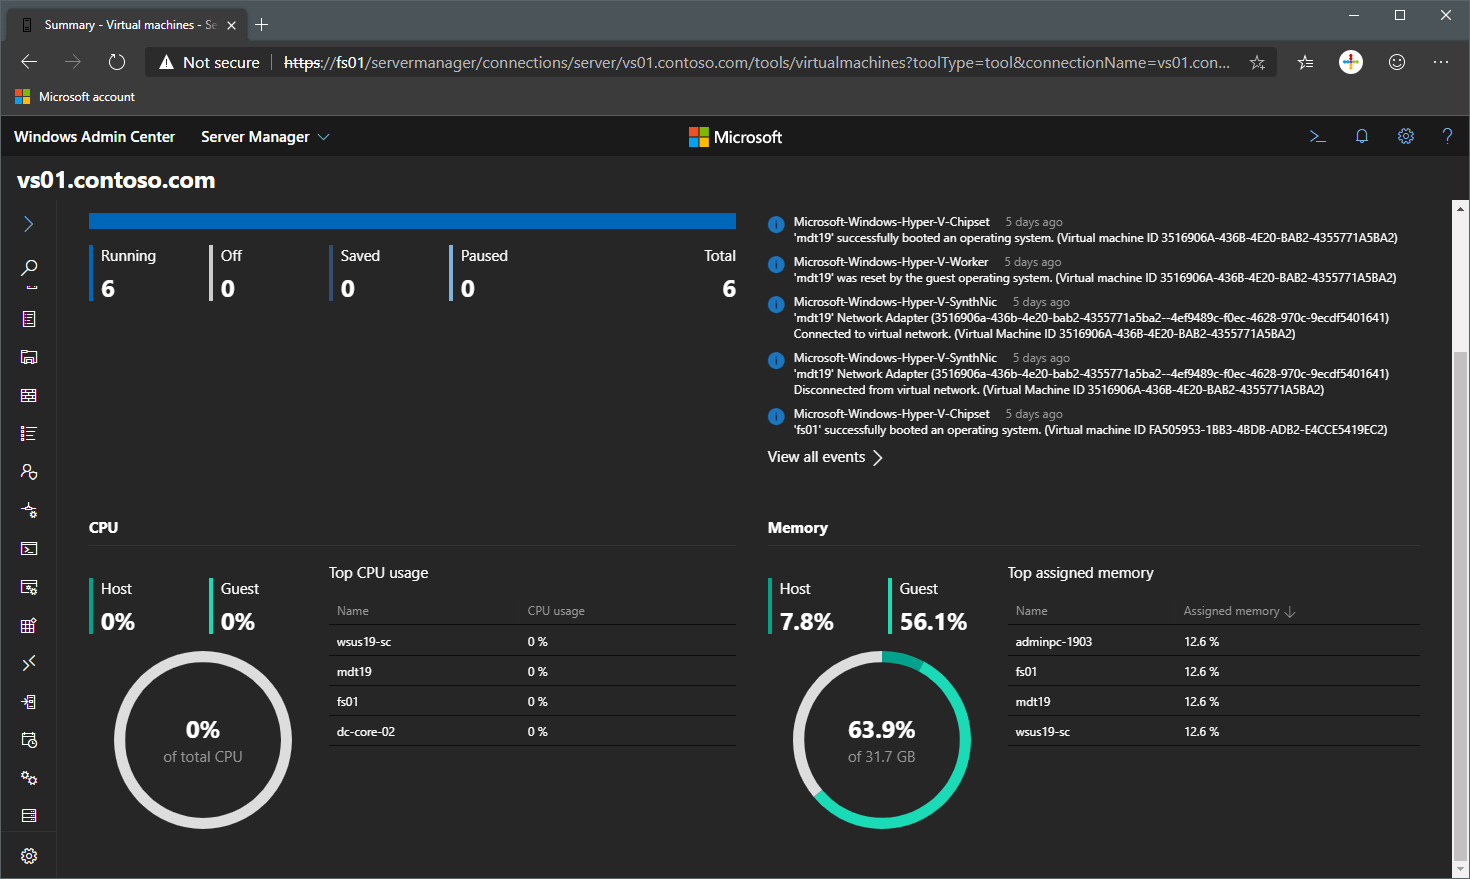This screenshot has width=1470, height=879.
Task: Expand the Server Manager dropdown
Action: click(265, 137)
